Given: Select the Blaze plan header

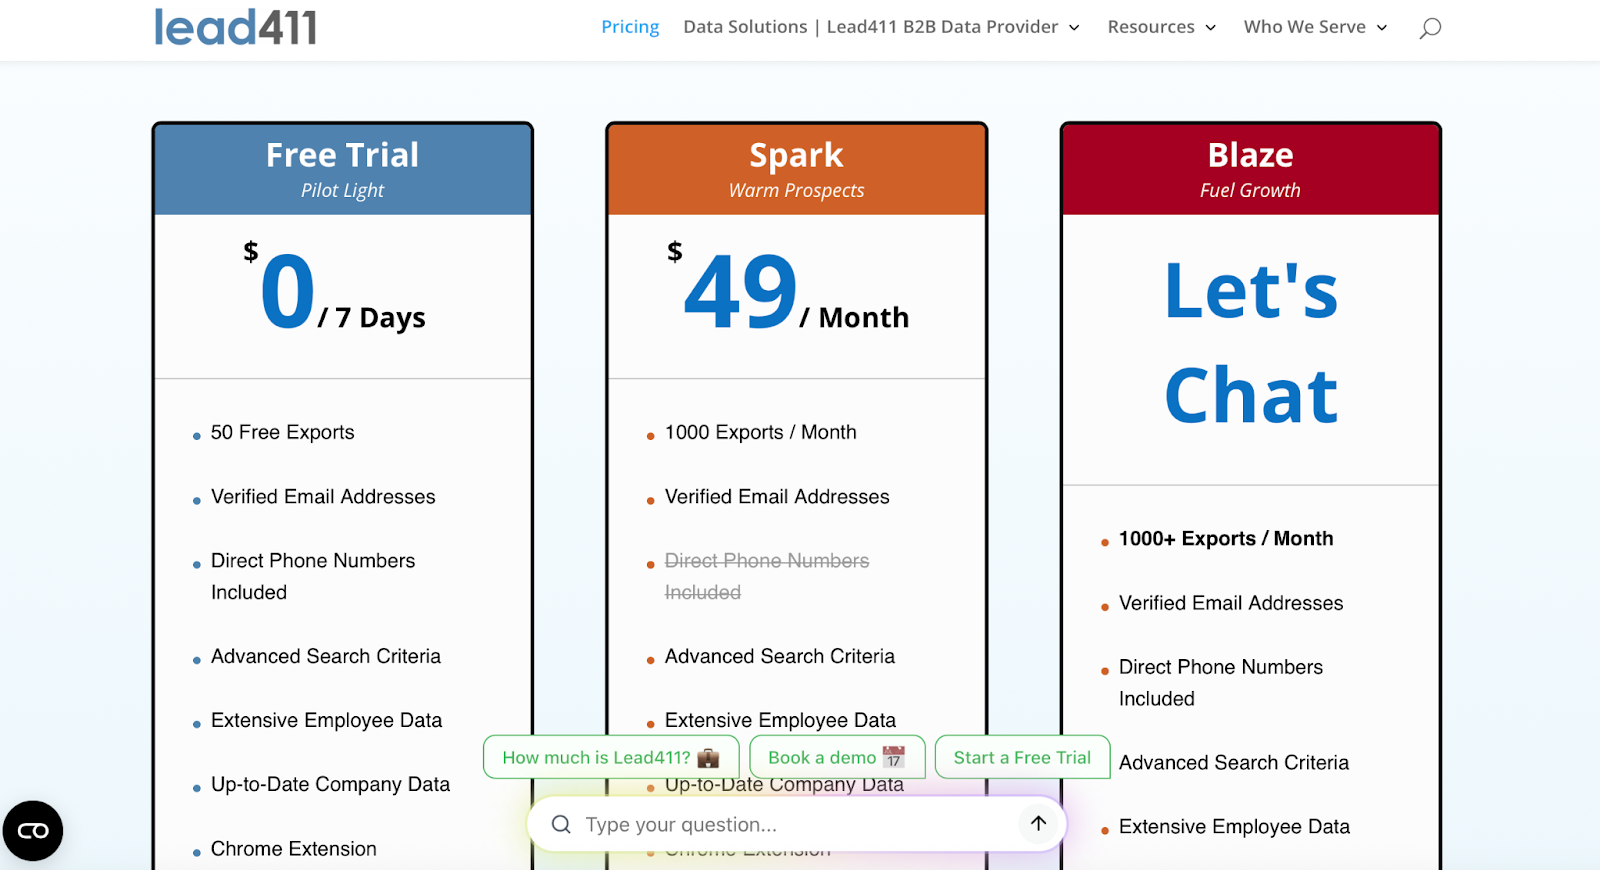Looking at the screenshot, I should point(1251,169).
